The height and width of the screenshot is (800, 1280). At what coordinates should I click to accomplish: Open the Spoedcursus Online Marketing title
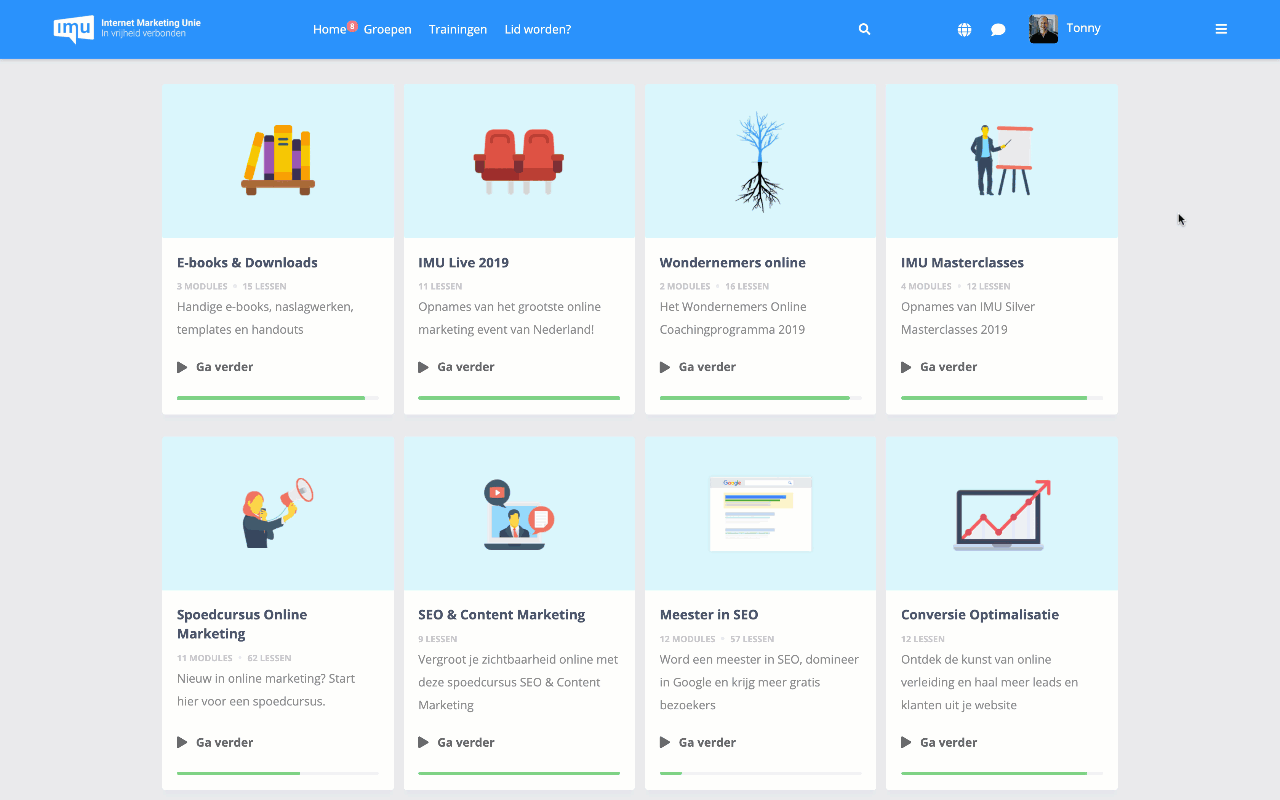(242, 624)
